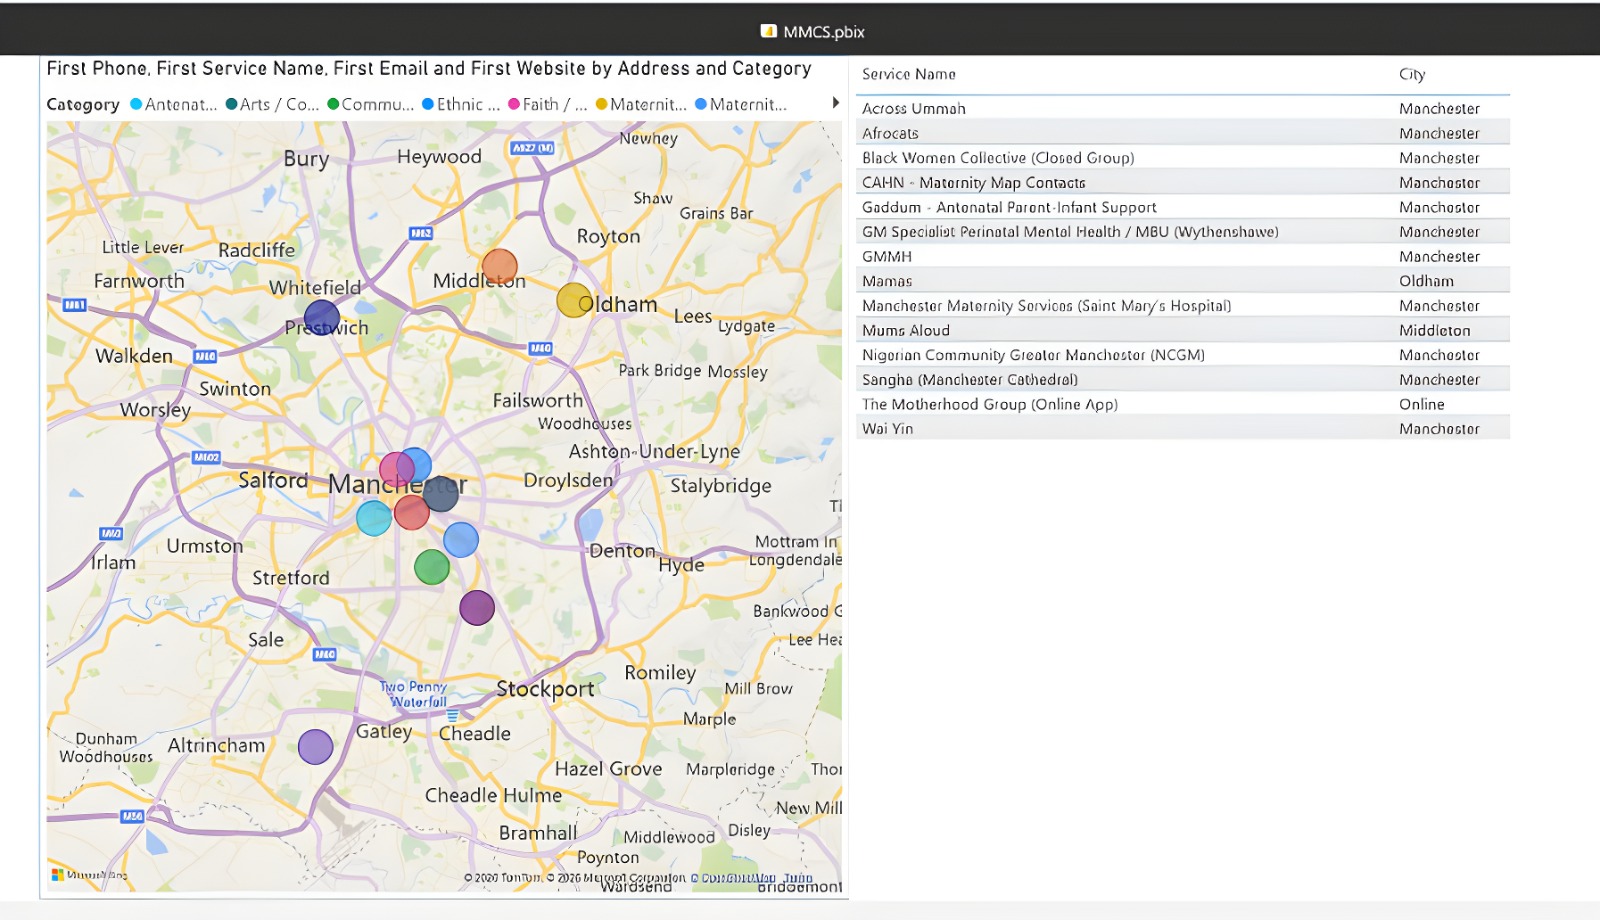Image resolution: width=1600 pixels, height=920 pixels.
Task: Click the red bubble on the map
Action: pyautogui.click(x=411, y=512)
